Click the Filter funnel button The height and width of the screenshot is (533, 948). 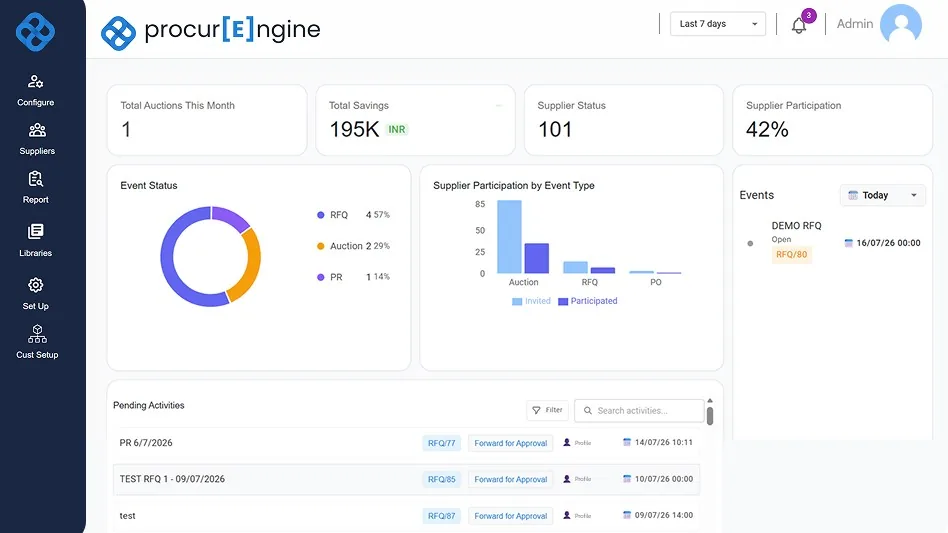(x=547, y=410)
